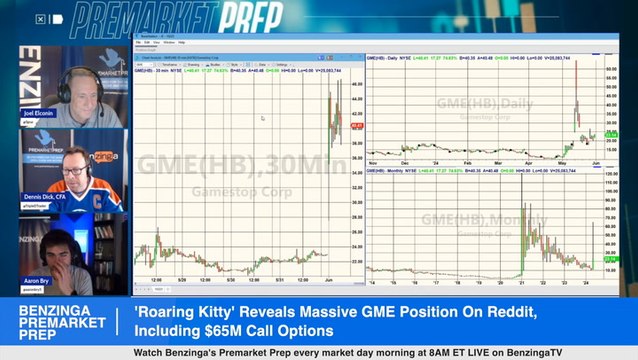The height and width of the screenshot is (360, 638).
Task: Add a new workspace page tab
Action: click(x=168, y=289)
